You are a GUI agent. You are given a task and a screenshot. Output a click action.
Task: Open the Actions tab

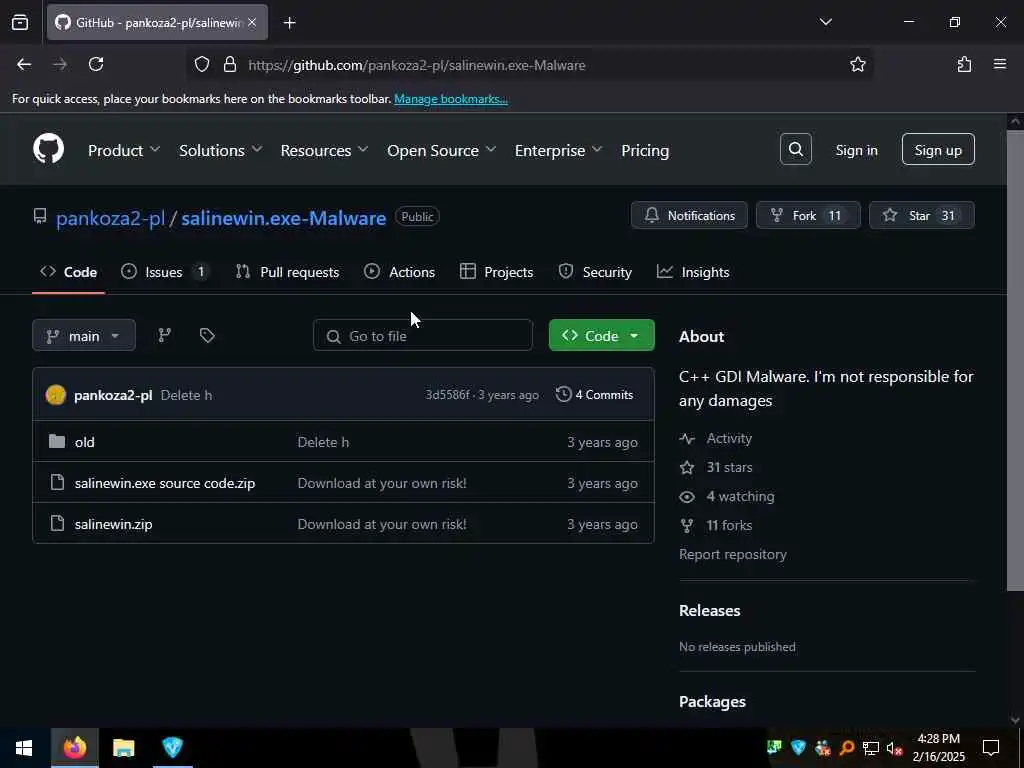400,272
